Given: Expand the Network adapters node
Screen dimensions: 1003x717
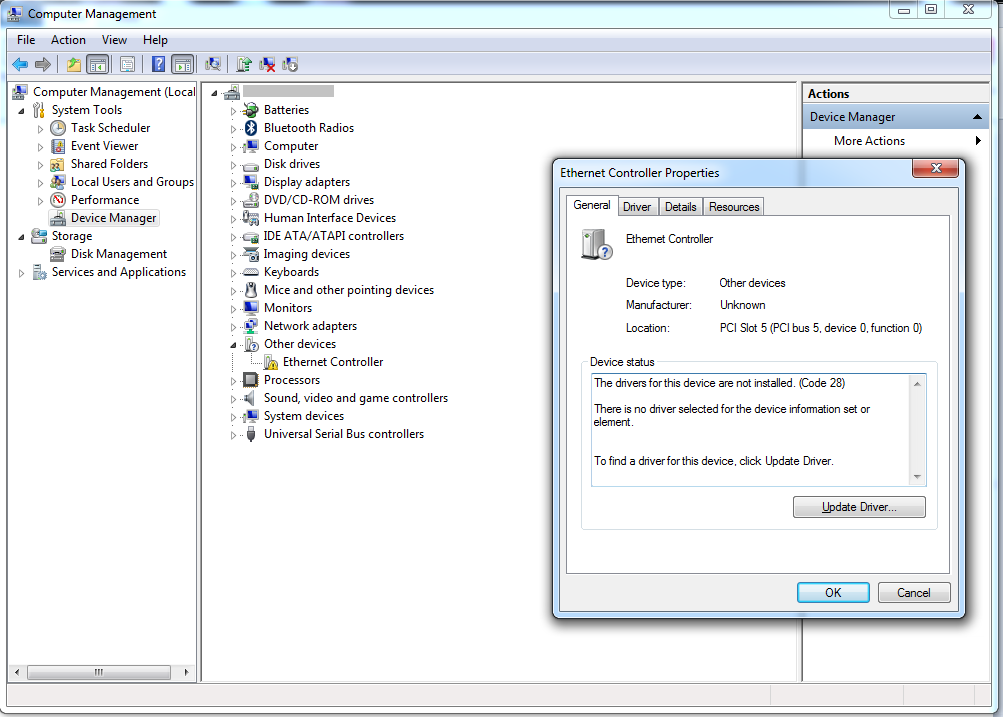Looking at the screenshot, I should [x=233, y=327].
